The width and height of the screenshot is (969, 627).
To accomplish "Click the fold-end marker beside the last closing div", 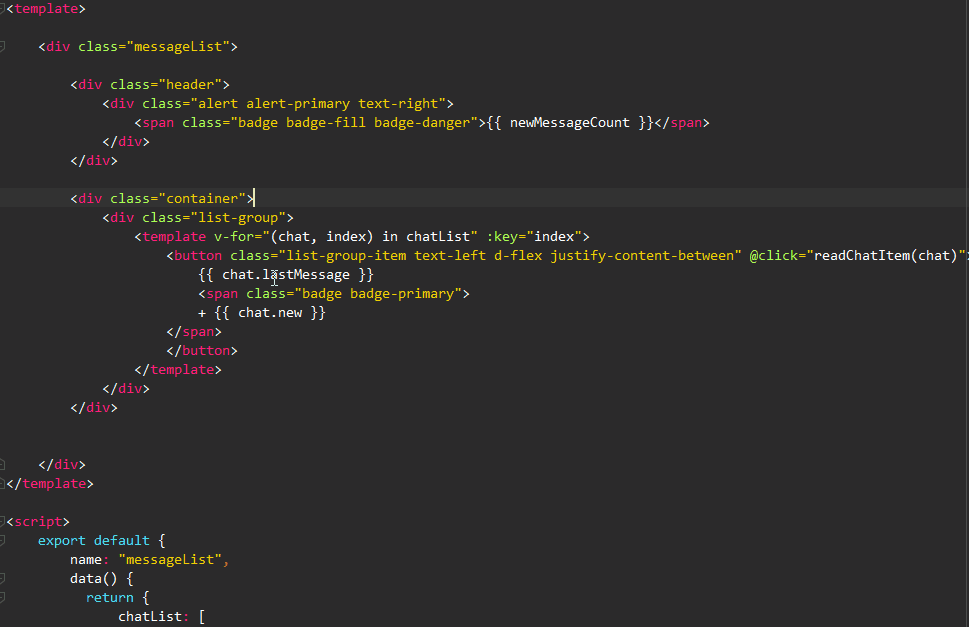I will (x=2, y=465).
